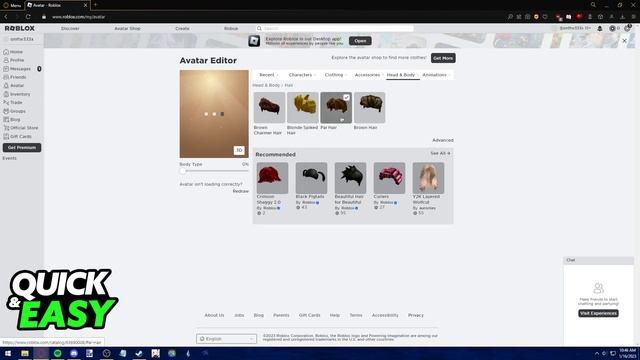Expand the Animations tab dropdown

coord(436,75)
